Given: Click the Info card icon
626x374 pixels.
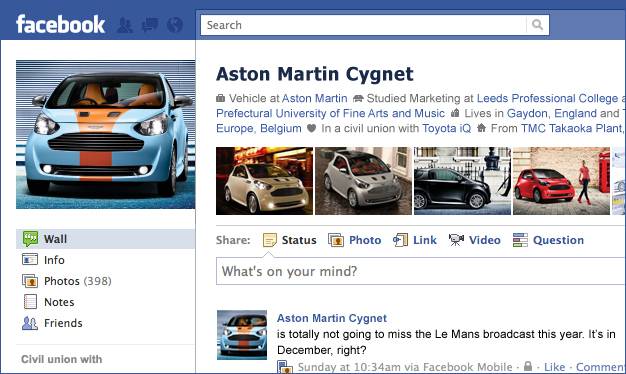Looking at the screenshot, I should pyautogui.click(x=30, y=260).
